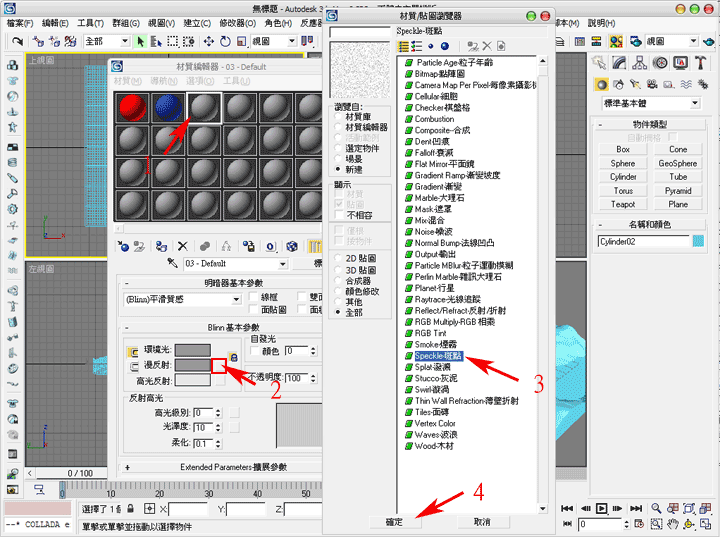This screenshot has height=537, width=720.
Task: Select the 2D 貼圖 radio button
Action: [x=339, y=258]
